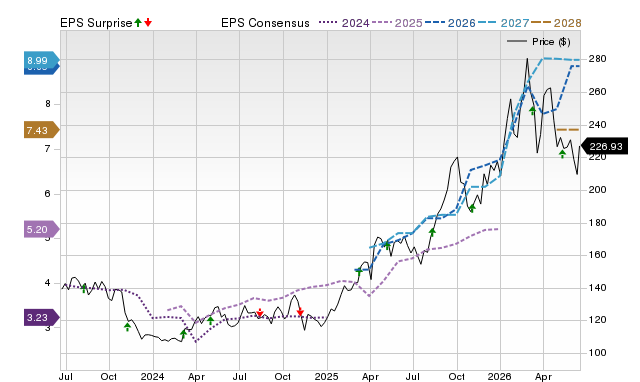Click the EPS Consensus legend title
Screen dimensions: 640x382
(265, 23)
